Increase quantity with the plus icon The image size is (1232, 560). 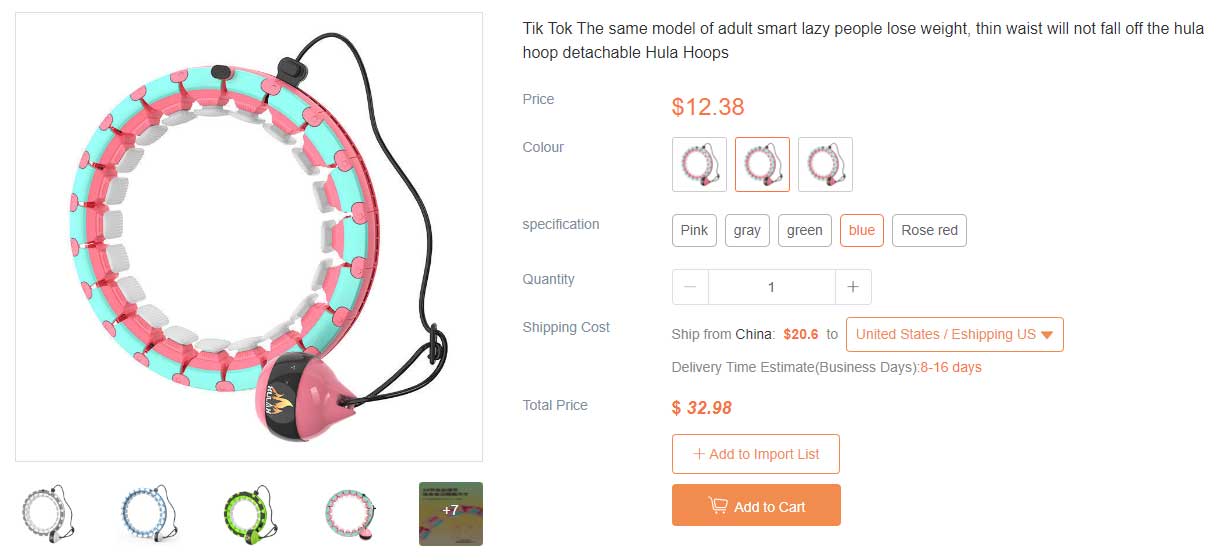[853, 287]
